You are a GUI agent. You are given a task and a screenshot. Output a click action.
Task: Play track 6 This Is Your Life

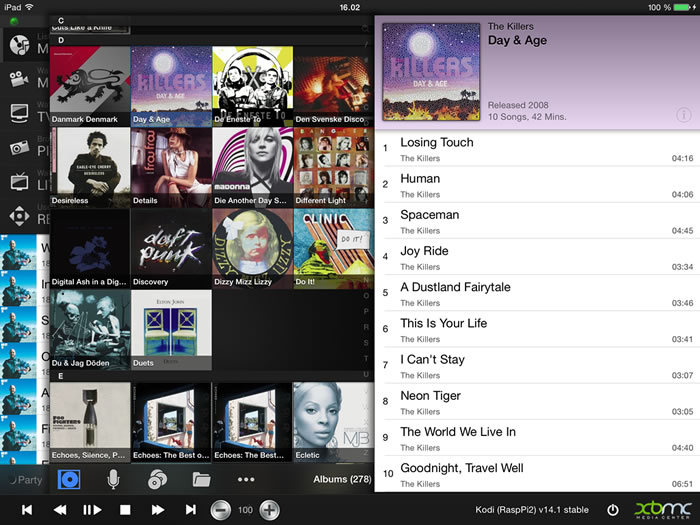tap(537, 329)
